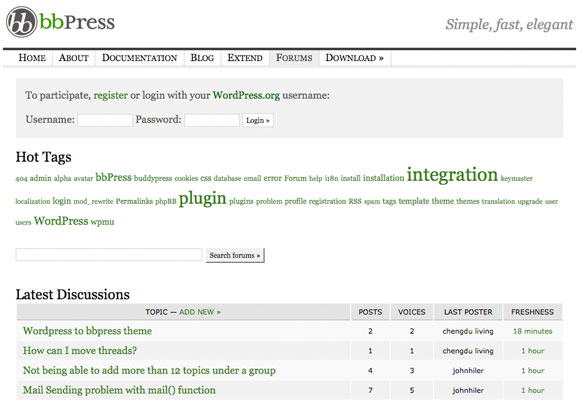580x400 pixels.
Task: Select the Extend nav item
Action: tap(245, 58)
